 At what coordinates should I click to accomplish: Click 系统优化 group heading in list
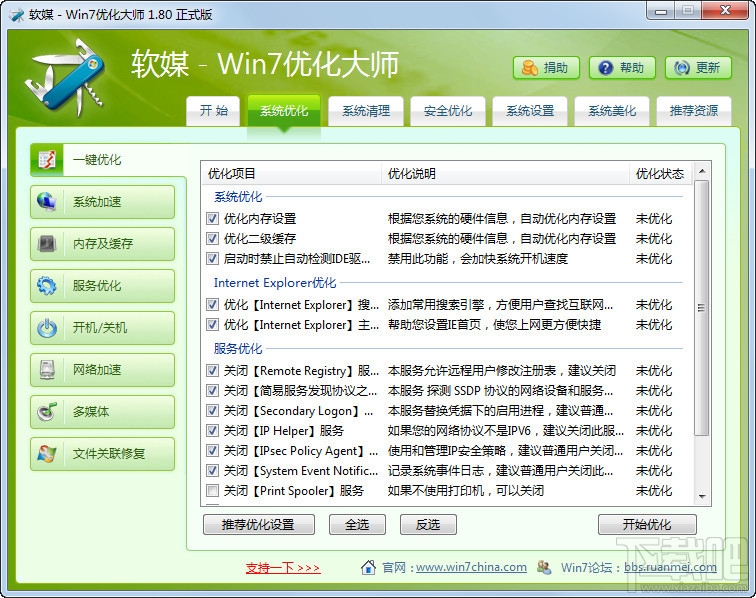pyautogui.click(x=238, y=197)
